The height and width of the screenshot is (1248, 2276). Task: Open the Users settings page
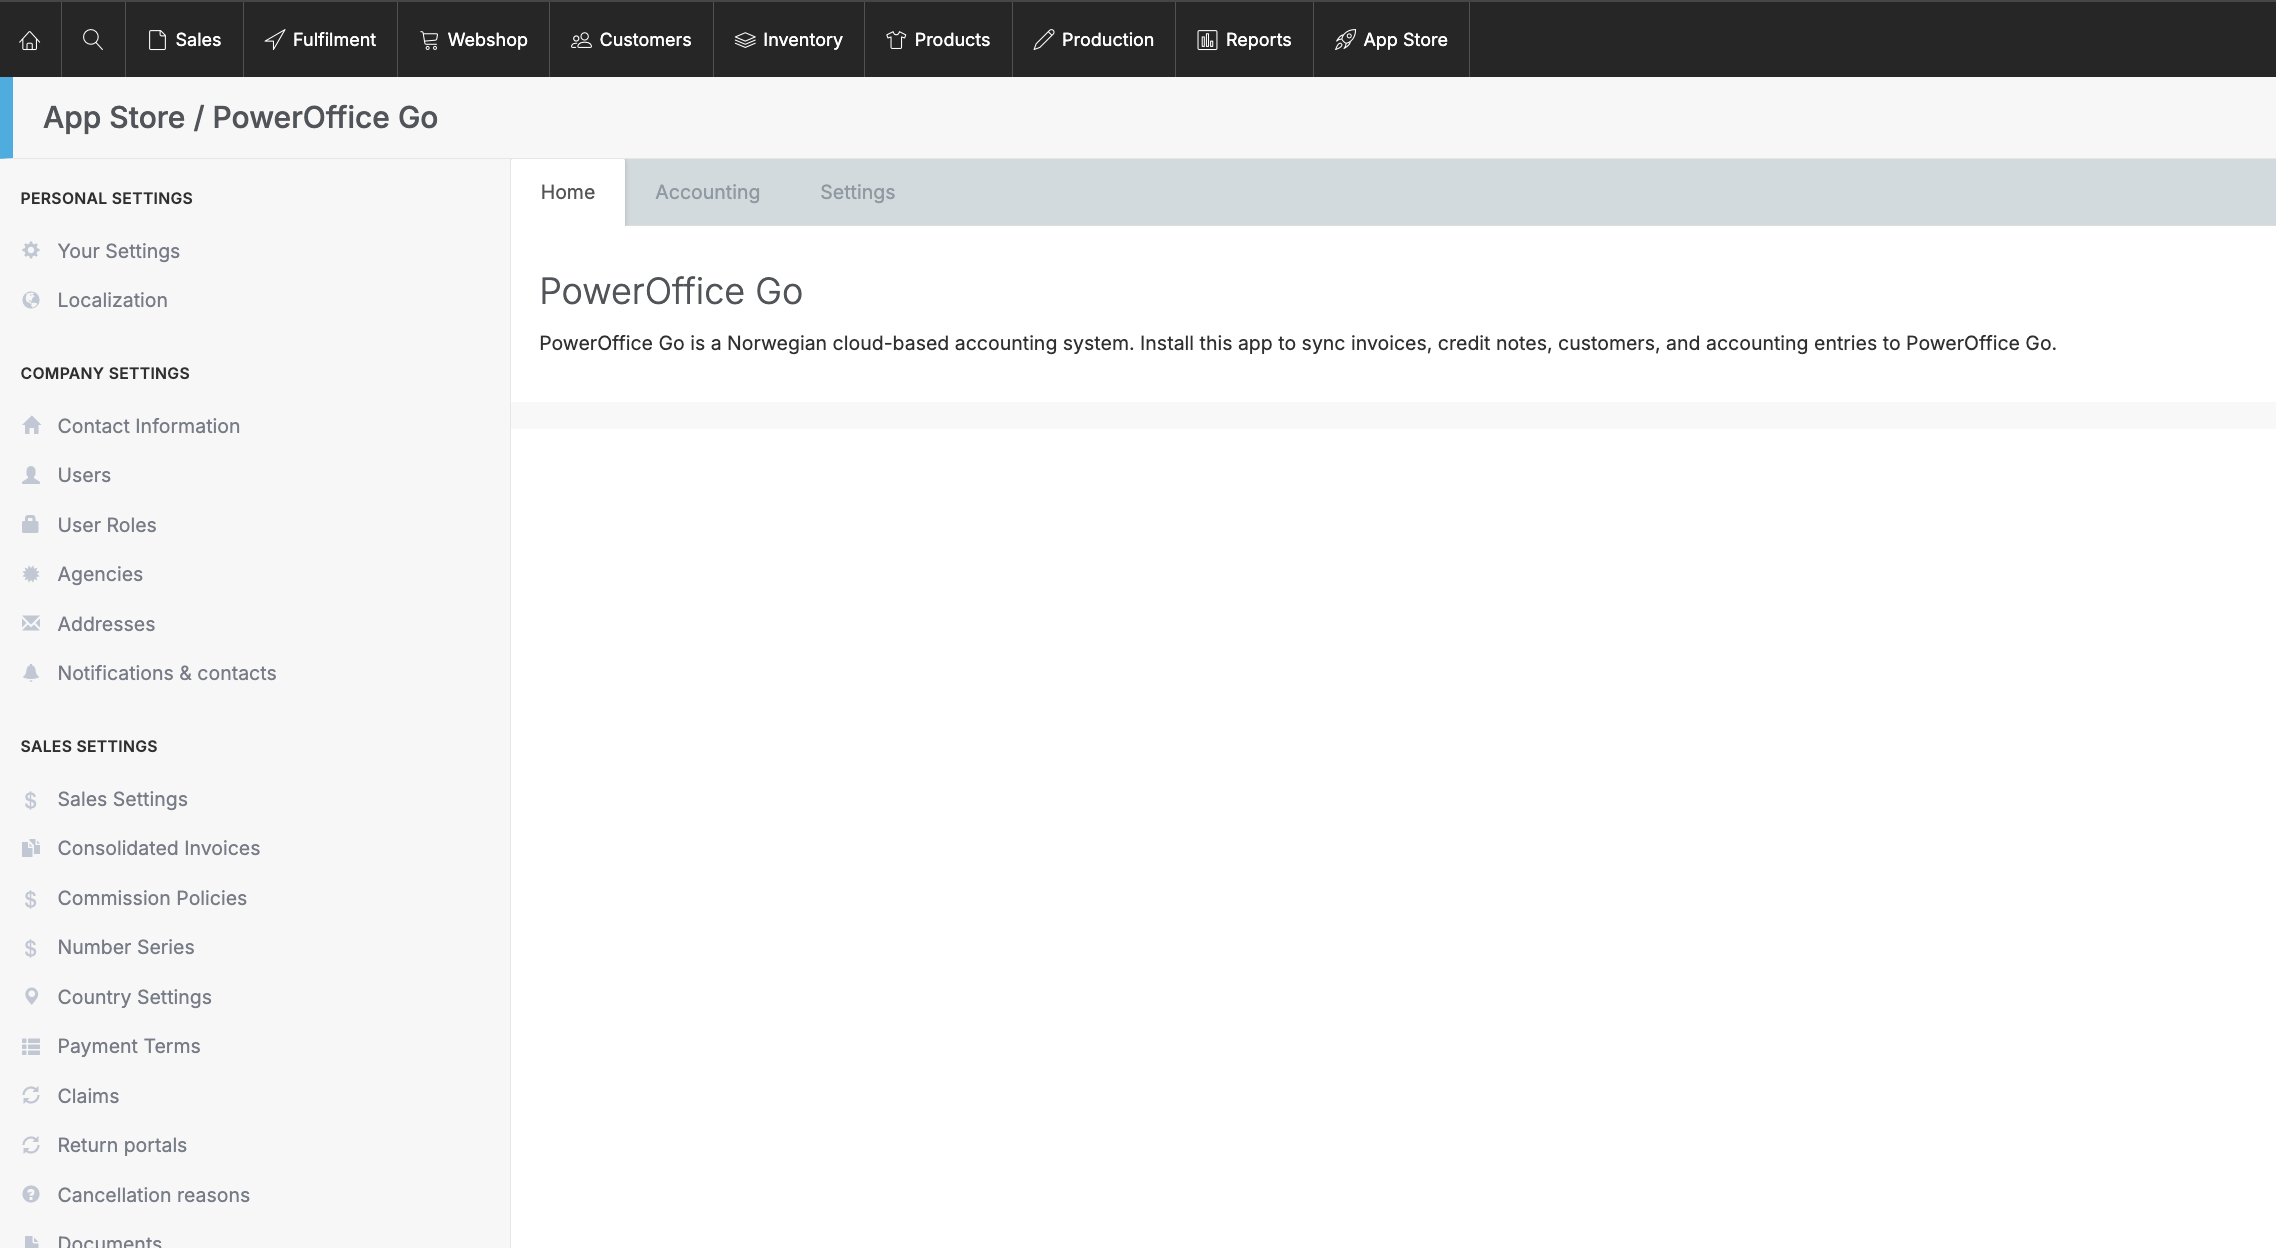(x=84, y=475)
